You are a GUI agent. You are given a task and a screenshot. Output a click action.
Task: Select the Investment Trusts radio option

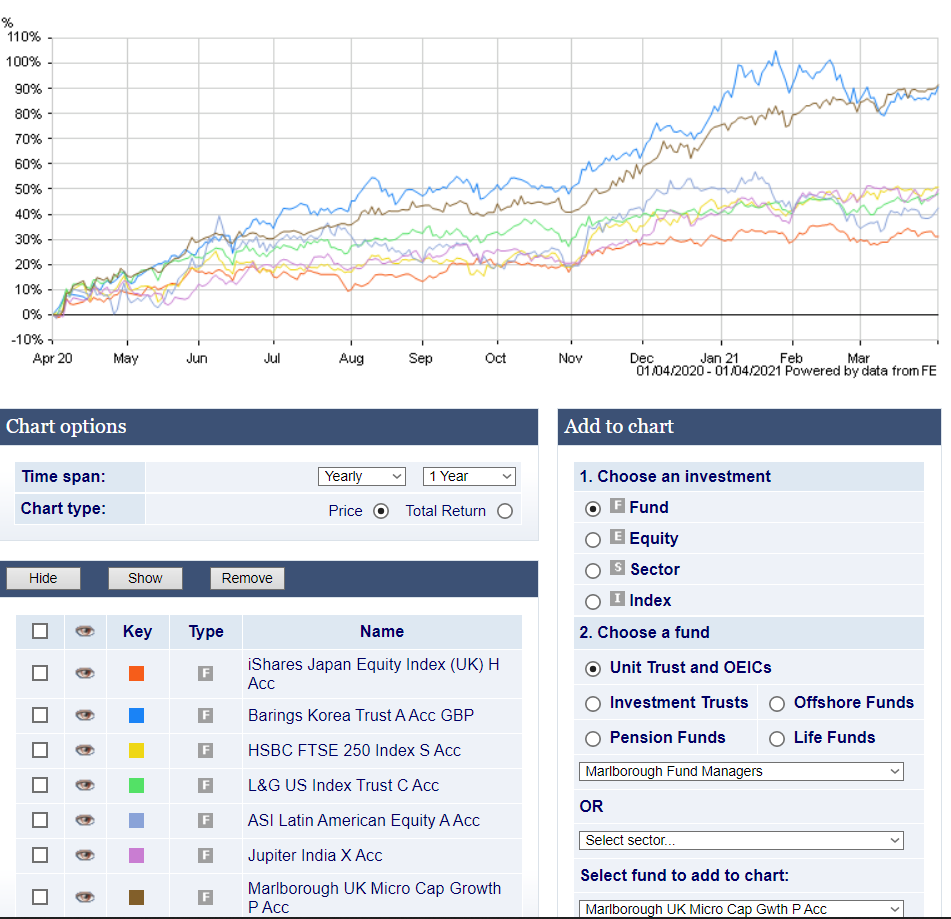(x=593, y=704)
